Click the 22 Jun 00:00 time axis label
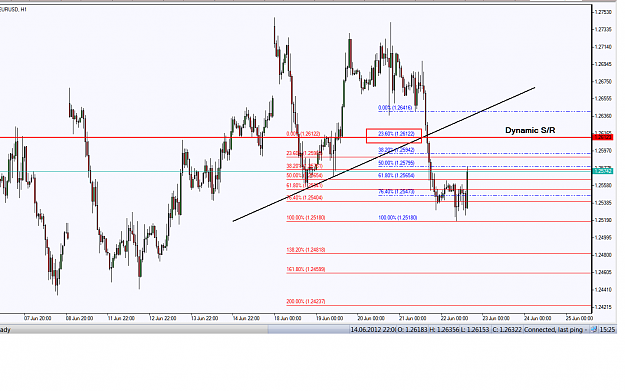The image size is (625, 391). click(454, 318)
